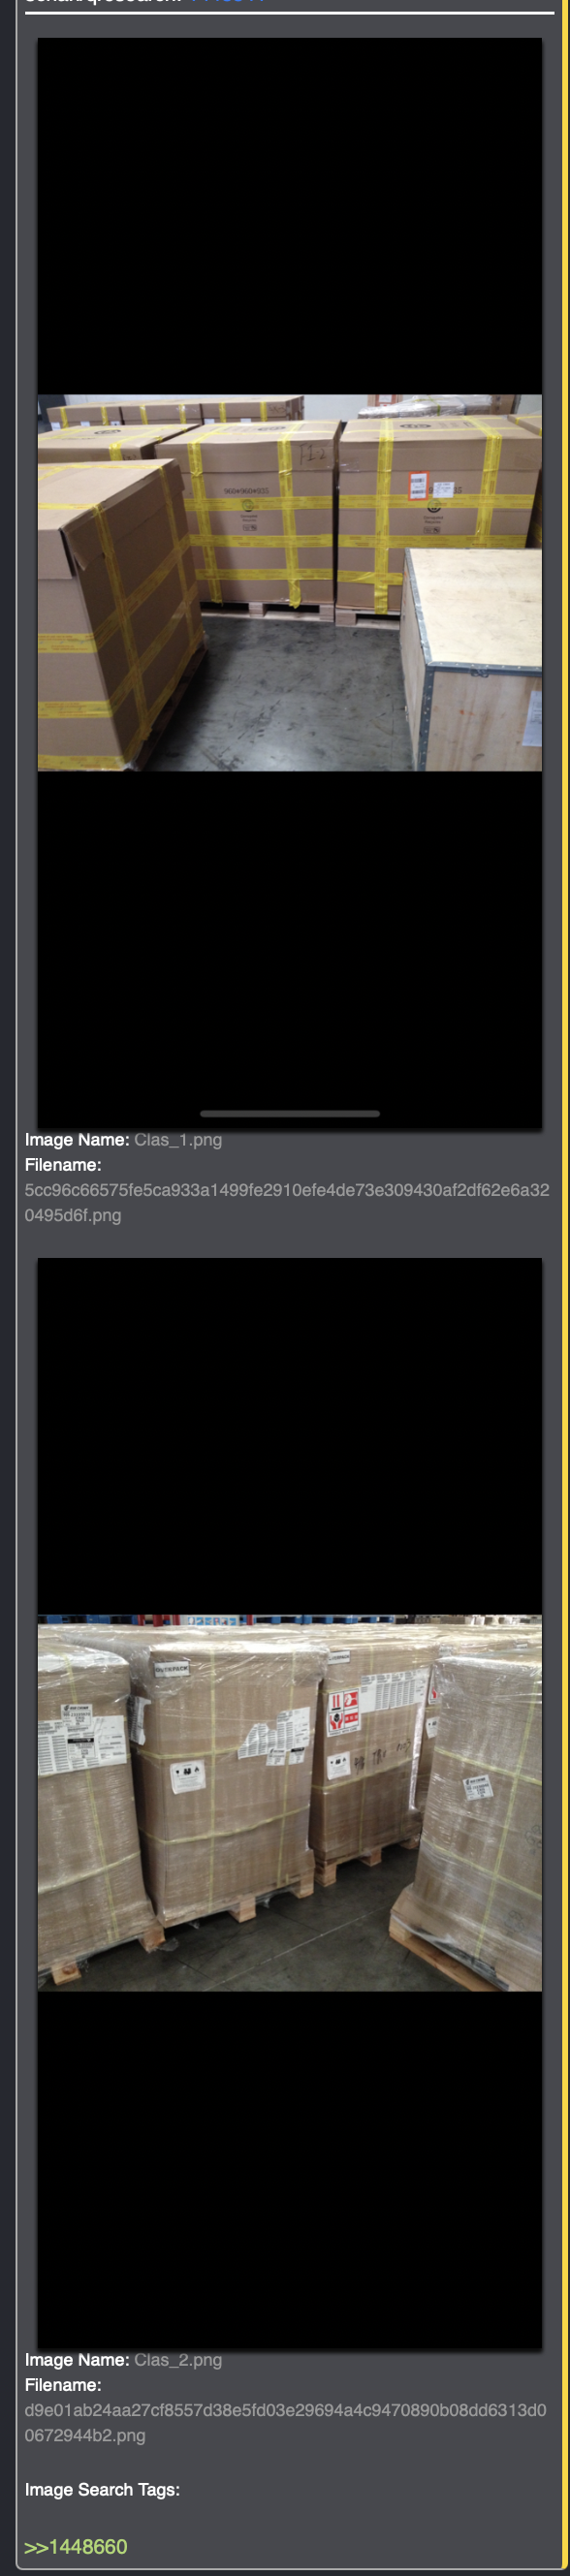The image size is (570, 2576).
Task: Click the 'Image Name:' label under second image
Action: (77, 2360)
